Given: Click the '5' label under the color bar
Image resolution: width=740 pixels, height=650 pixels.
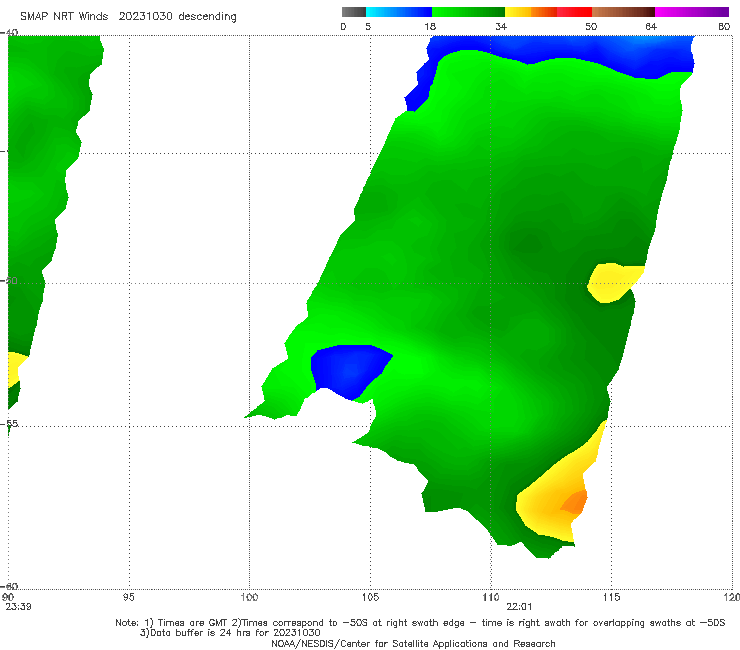Looking at the screenshot, I should (368, 27).
